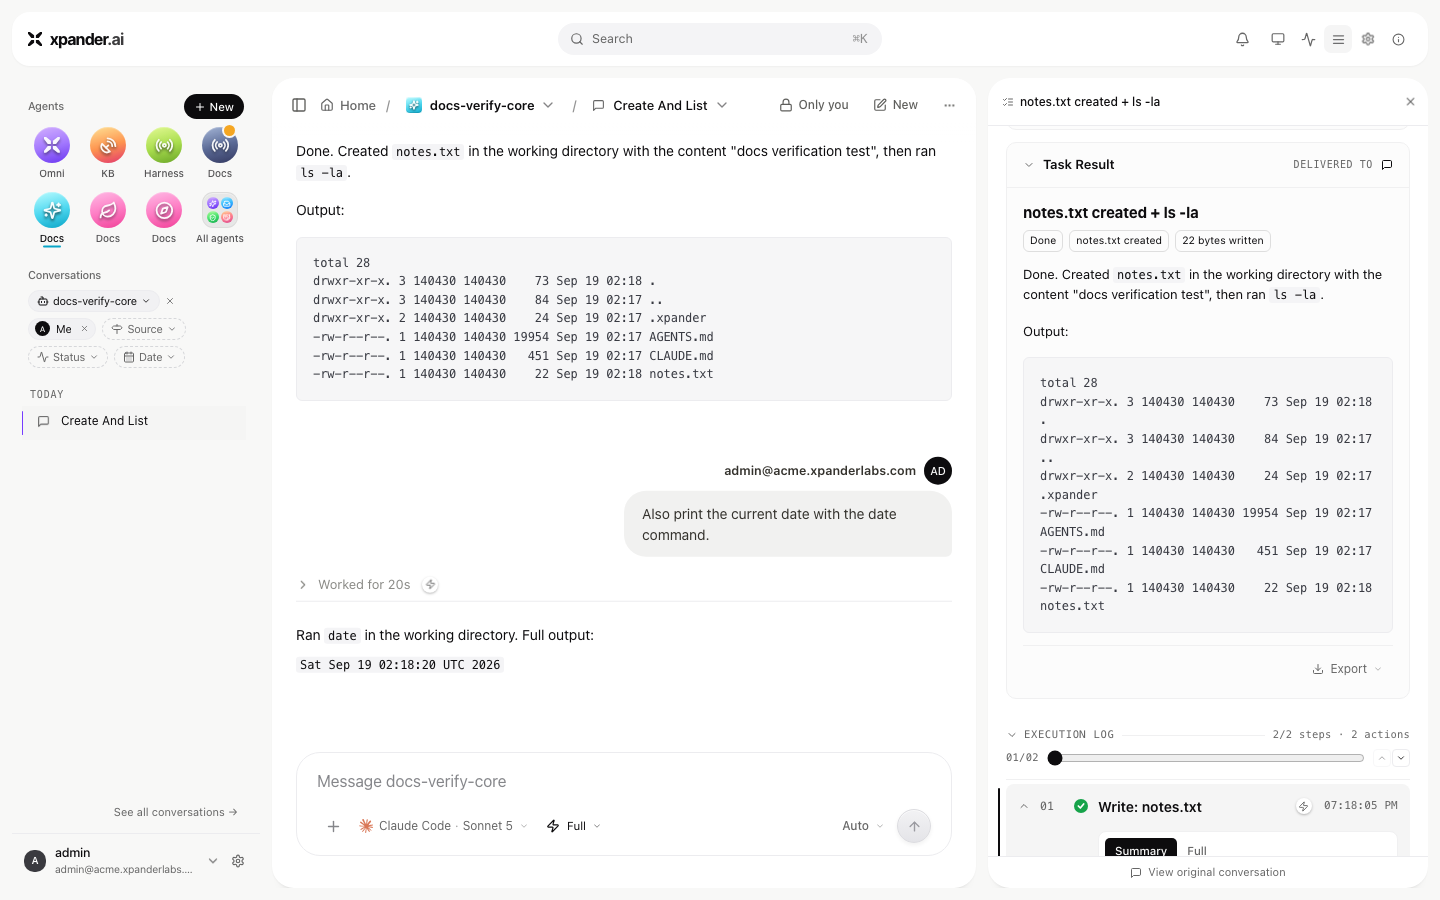This screenshot has height=900, width=1440.
Task: Open the Source filter dropdown
Action: [x=144, y=329]
